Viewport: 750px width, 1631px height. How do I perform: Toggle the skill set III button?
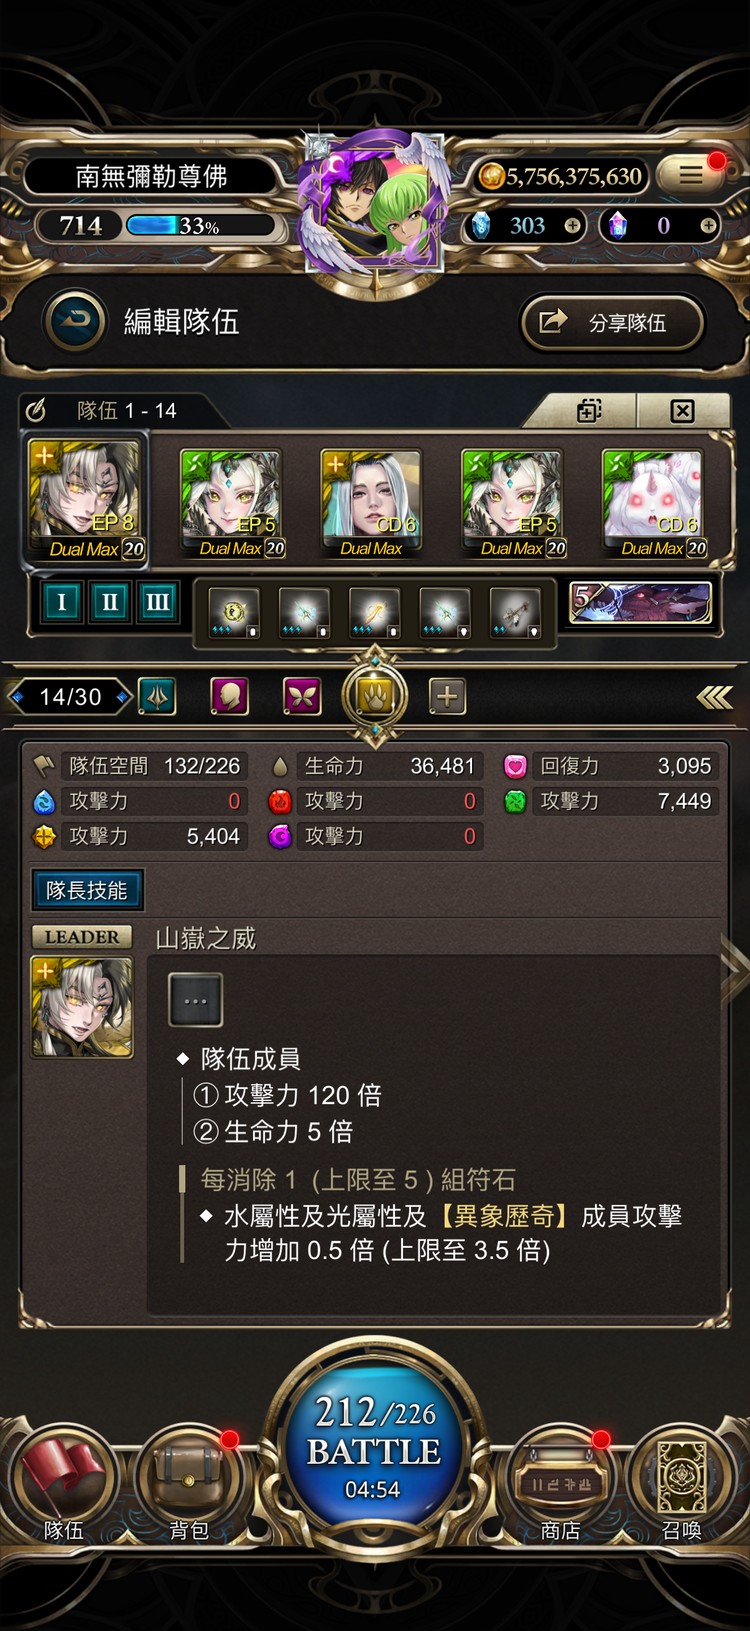[x=158, y=602]
